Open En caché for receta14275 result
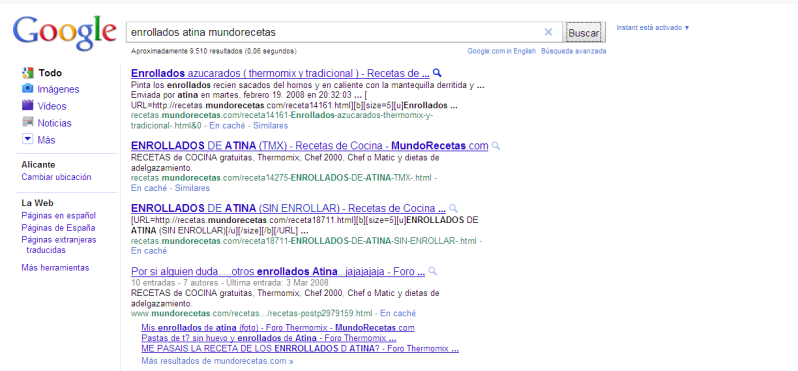Image resolution: width=798 pixels, height=371 pixels. pyautogui.click(x=149, y=188)
